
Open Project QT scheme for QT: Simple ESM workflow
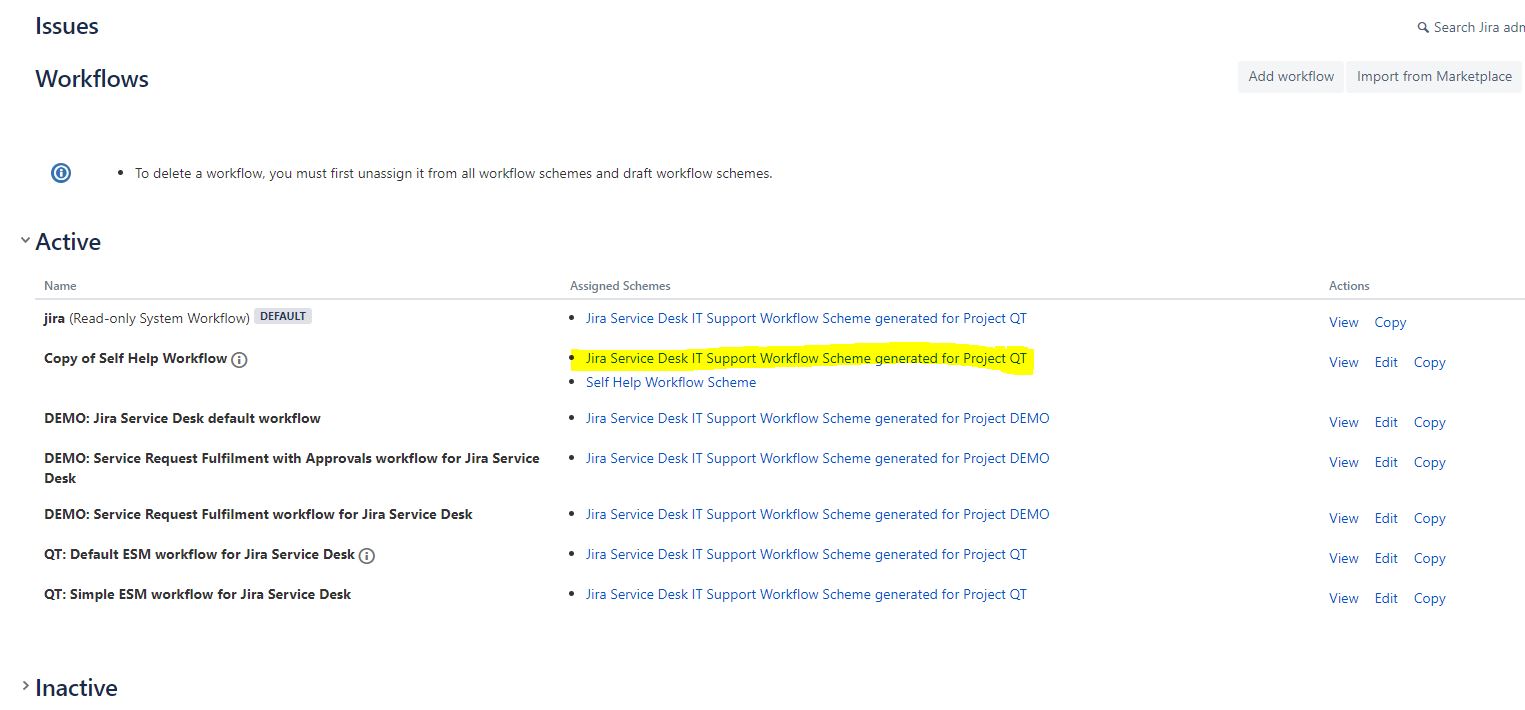pos(806,594)
